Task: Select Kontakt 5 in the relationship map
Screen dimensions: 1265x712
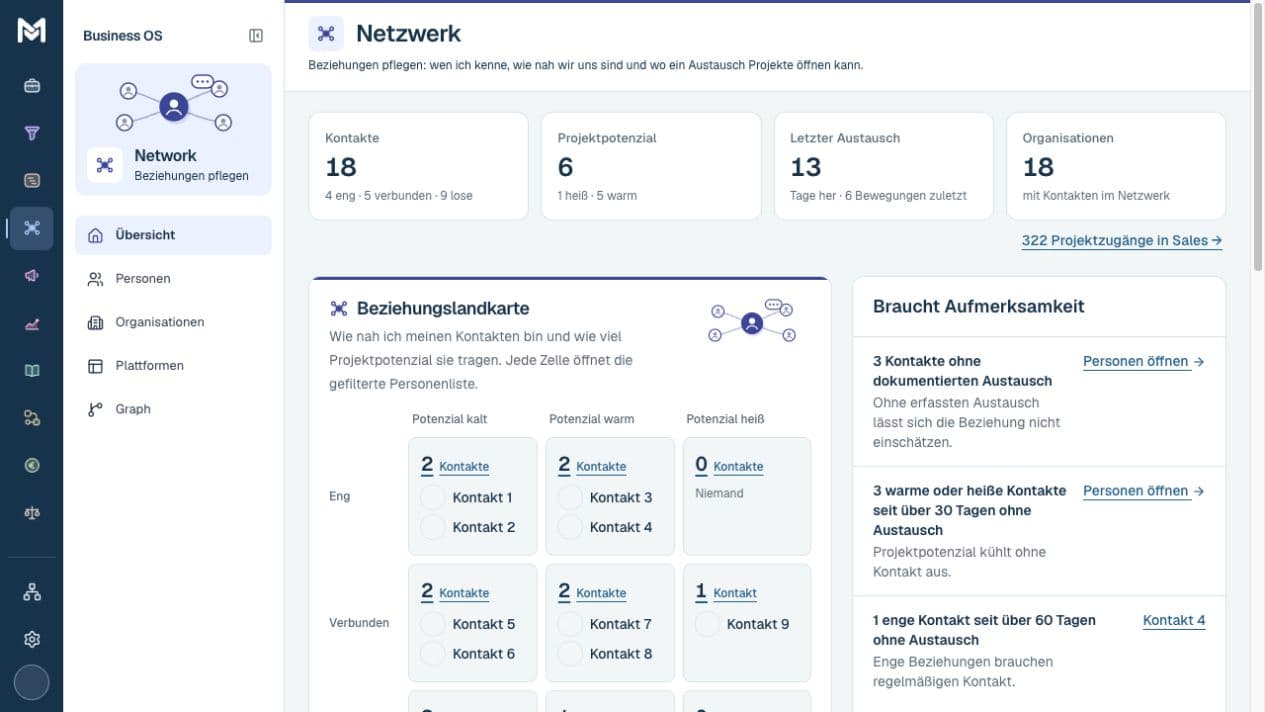Action: click(467, 624)
